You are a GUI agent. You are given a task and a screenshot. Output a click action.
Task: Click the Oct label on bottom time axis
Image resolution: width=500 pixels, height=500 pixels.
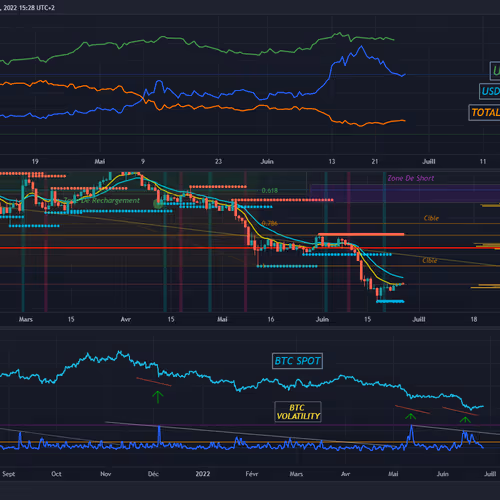[56, 474]
